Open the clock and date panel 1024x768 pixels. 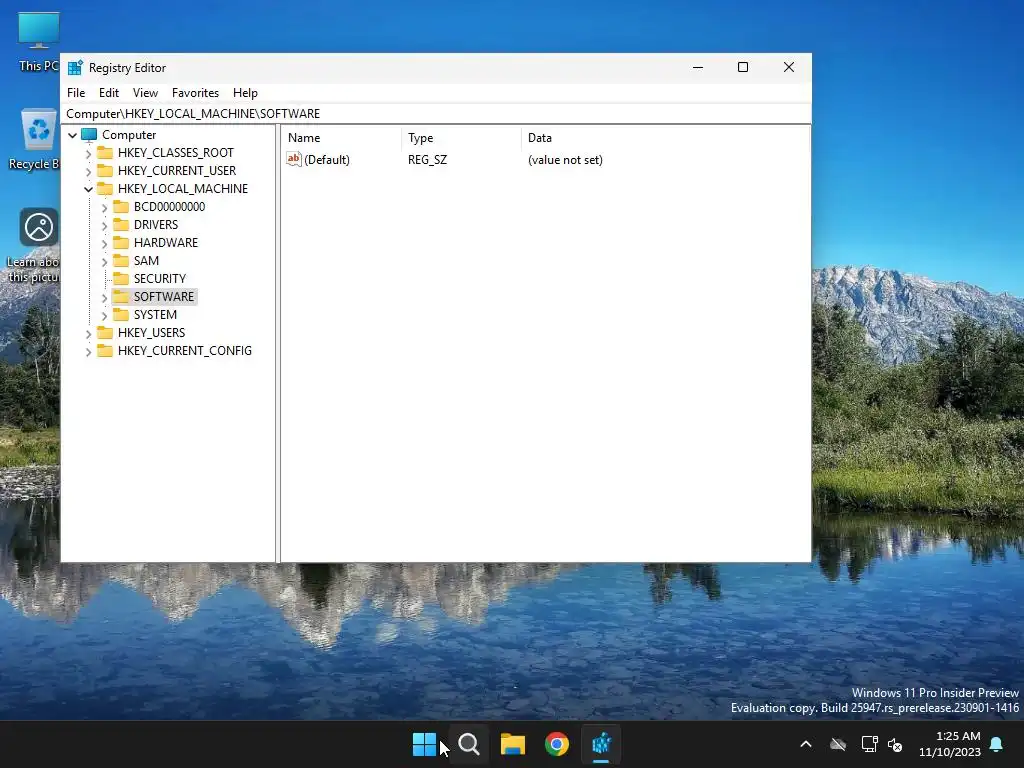tap(950, 744)
